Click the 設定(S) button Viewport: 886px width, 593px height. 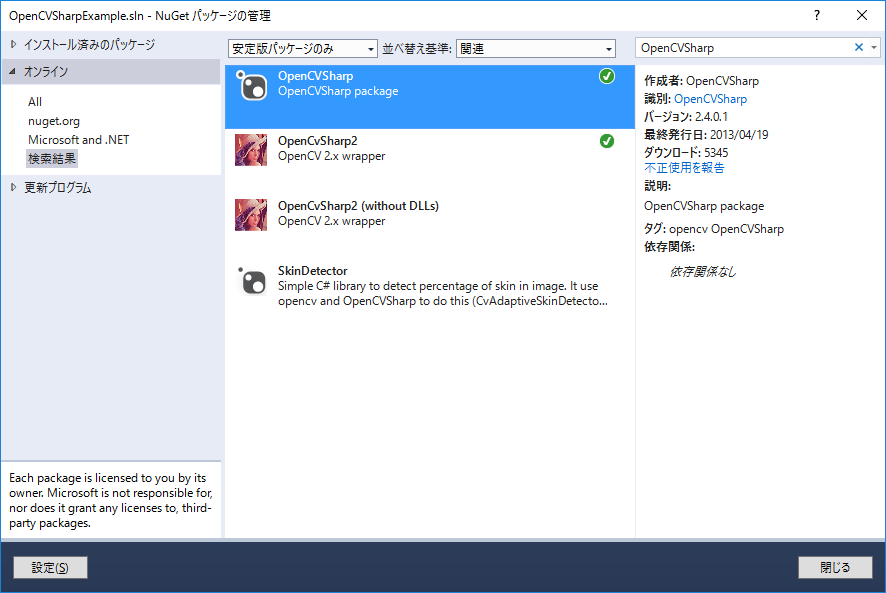50,568
